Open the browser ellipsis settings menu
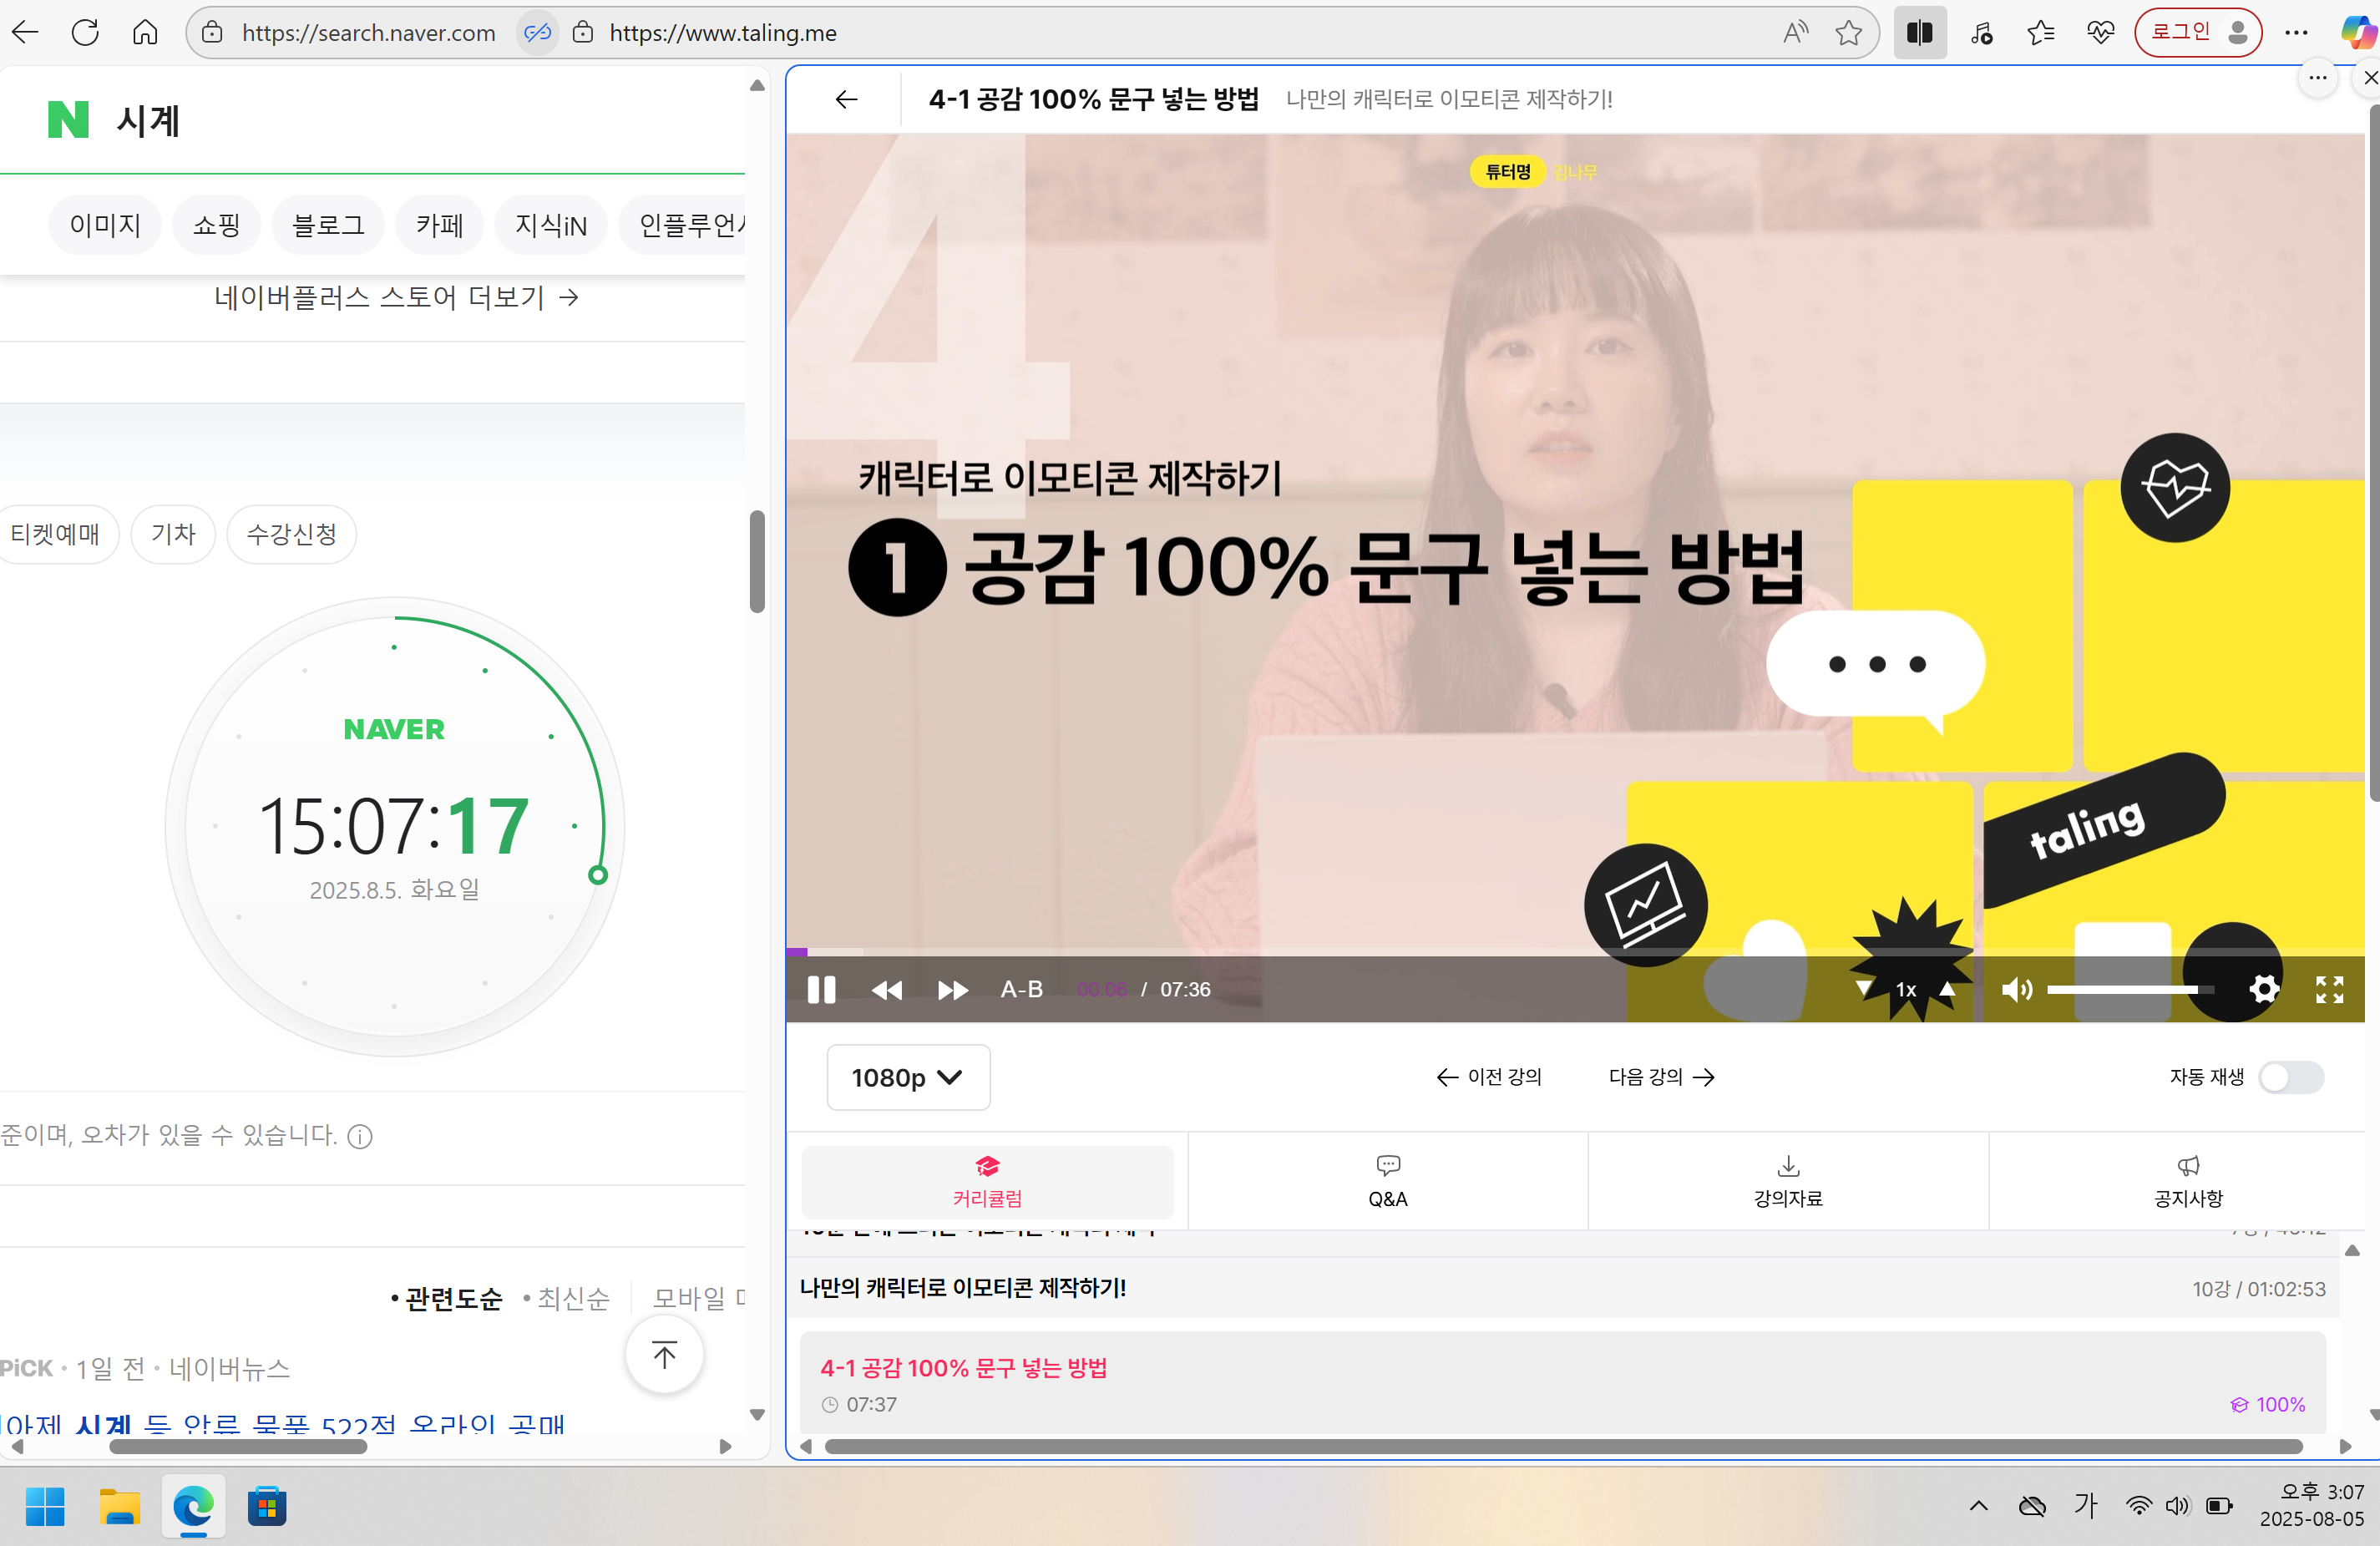The width and height of the screenshot is (2380, 1546). 2297,32
